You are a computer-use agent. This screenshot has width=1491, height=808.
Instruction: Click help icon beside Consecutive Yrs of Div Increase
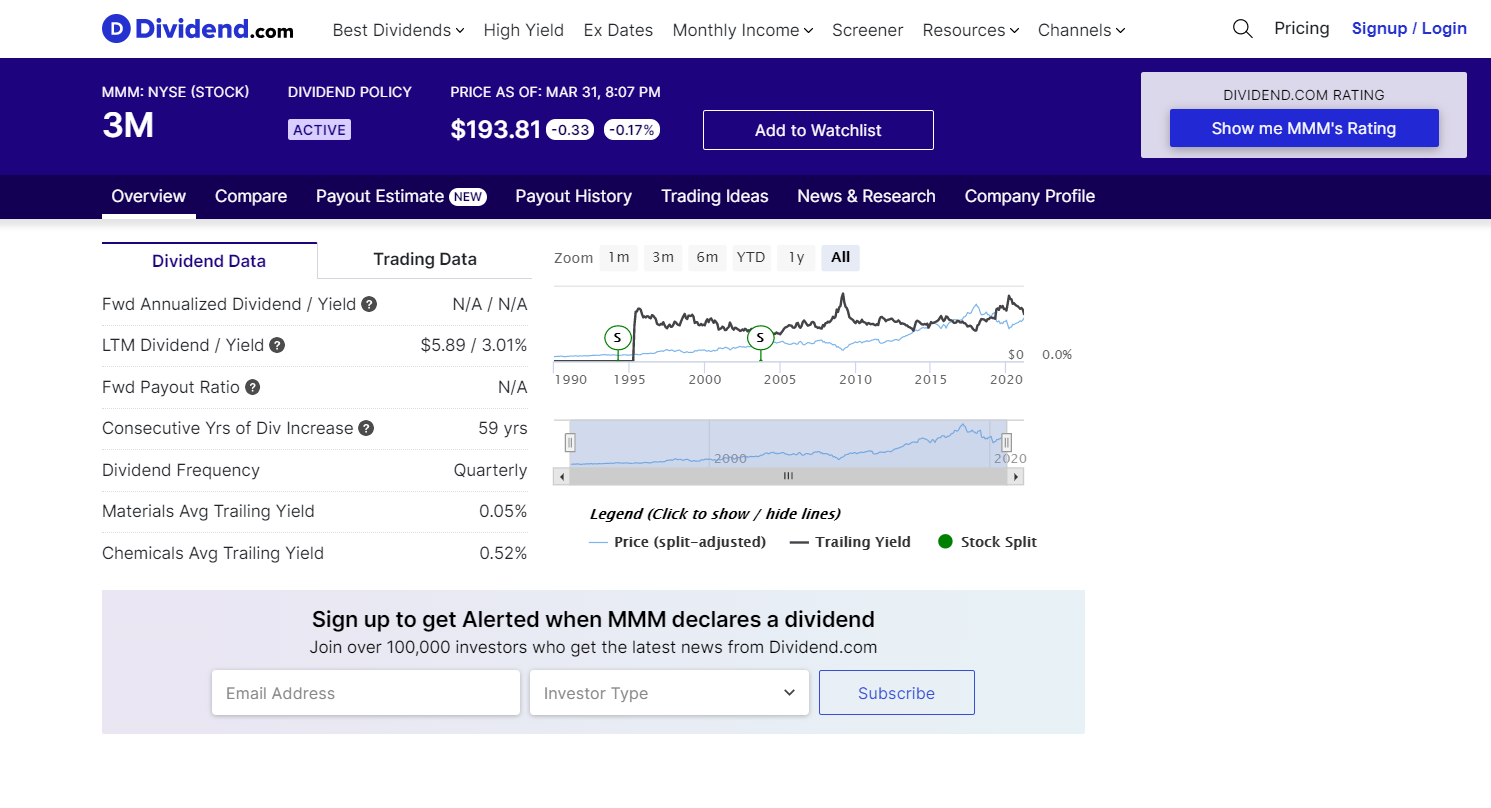click(x=366, y=428)
